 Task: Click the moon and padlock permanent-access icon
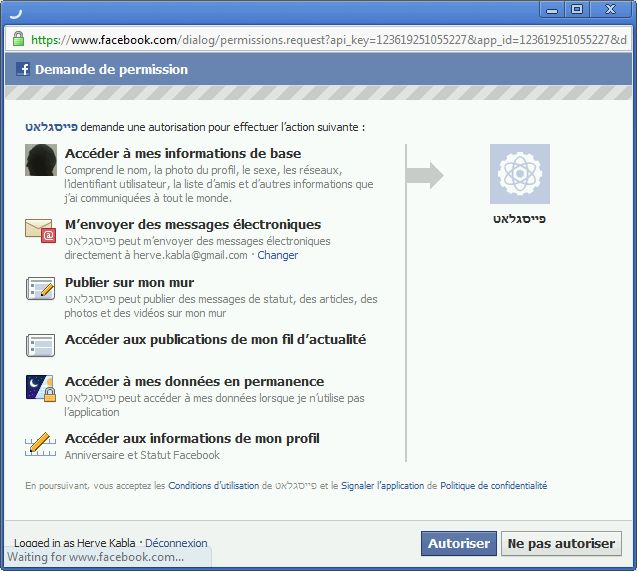41,388
